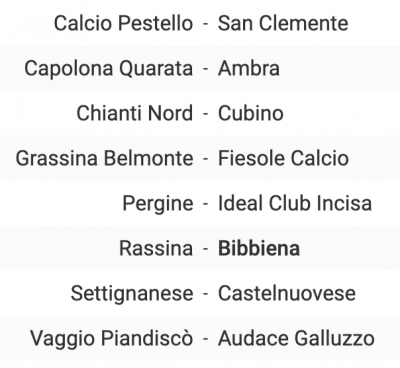Open the San Clemente team link
Image resolution: width=400 pixels, height=368 pixels.
click(x=283, y=23)
